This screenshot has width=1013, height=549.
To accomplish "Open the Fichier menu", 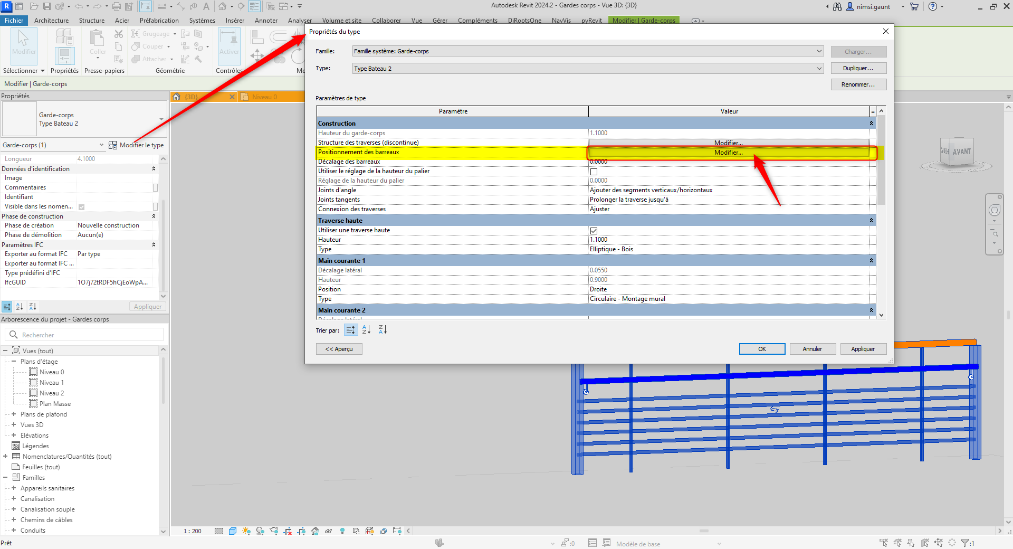I will coord(14,20).
